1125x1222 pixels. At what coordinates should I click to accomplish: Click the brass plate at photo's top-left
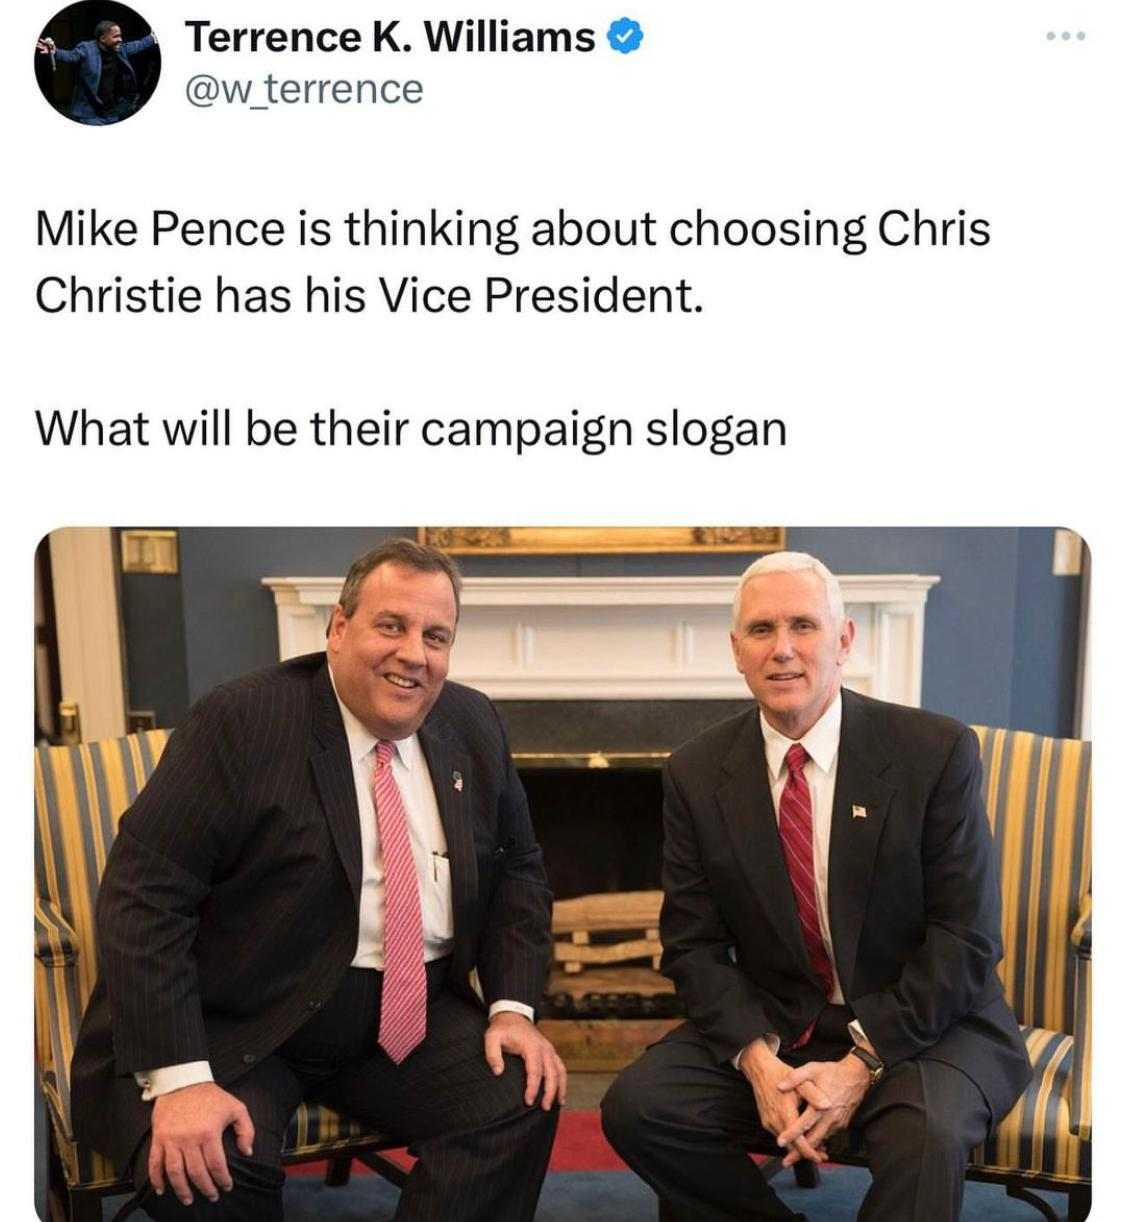(149, 552)
